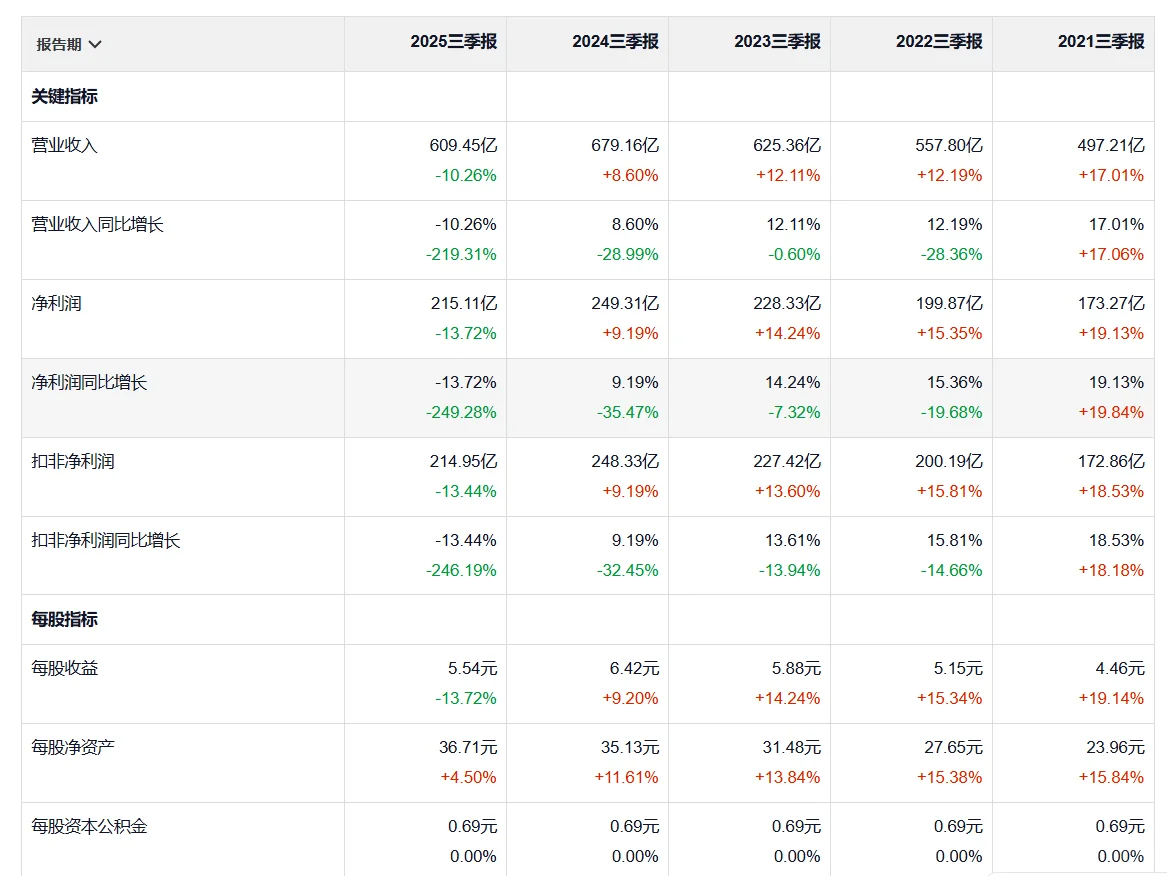The image size is (1167, 876).
Task: Click the 净利润同比增长 row label
Action: tap(89, 382)
